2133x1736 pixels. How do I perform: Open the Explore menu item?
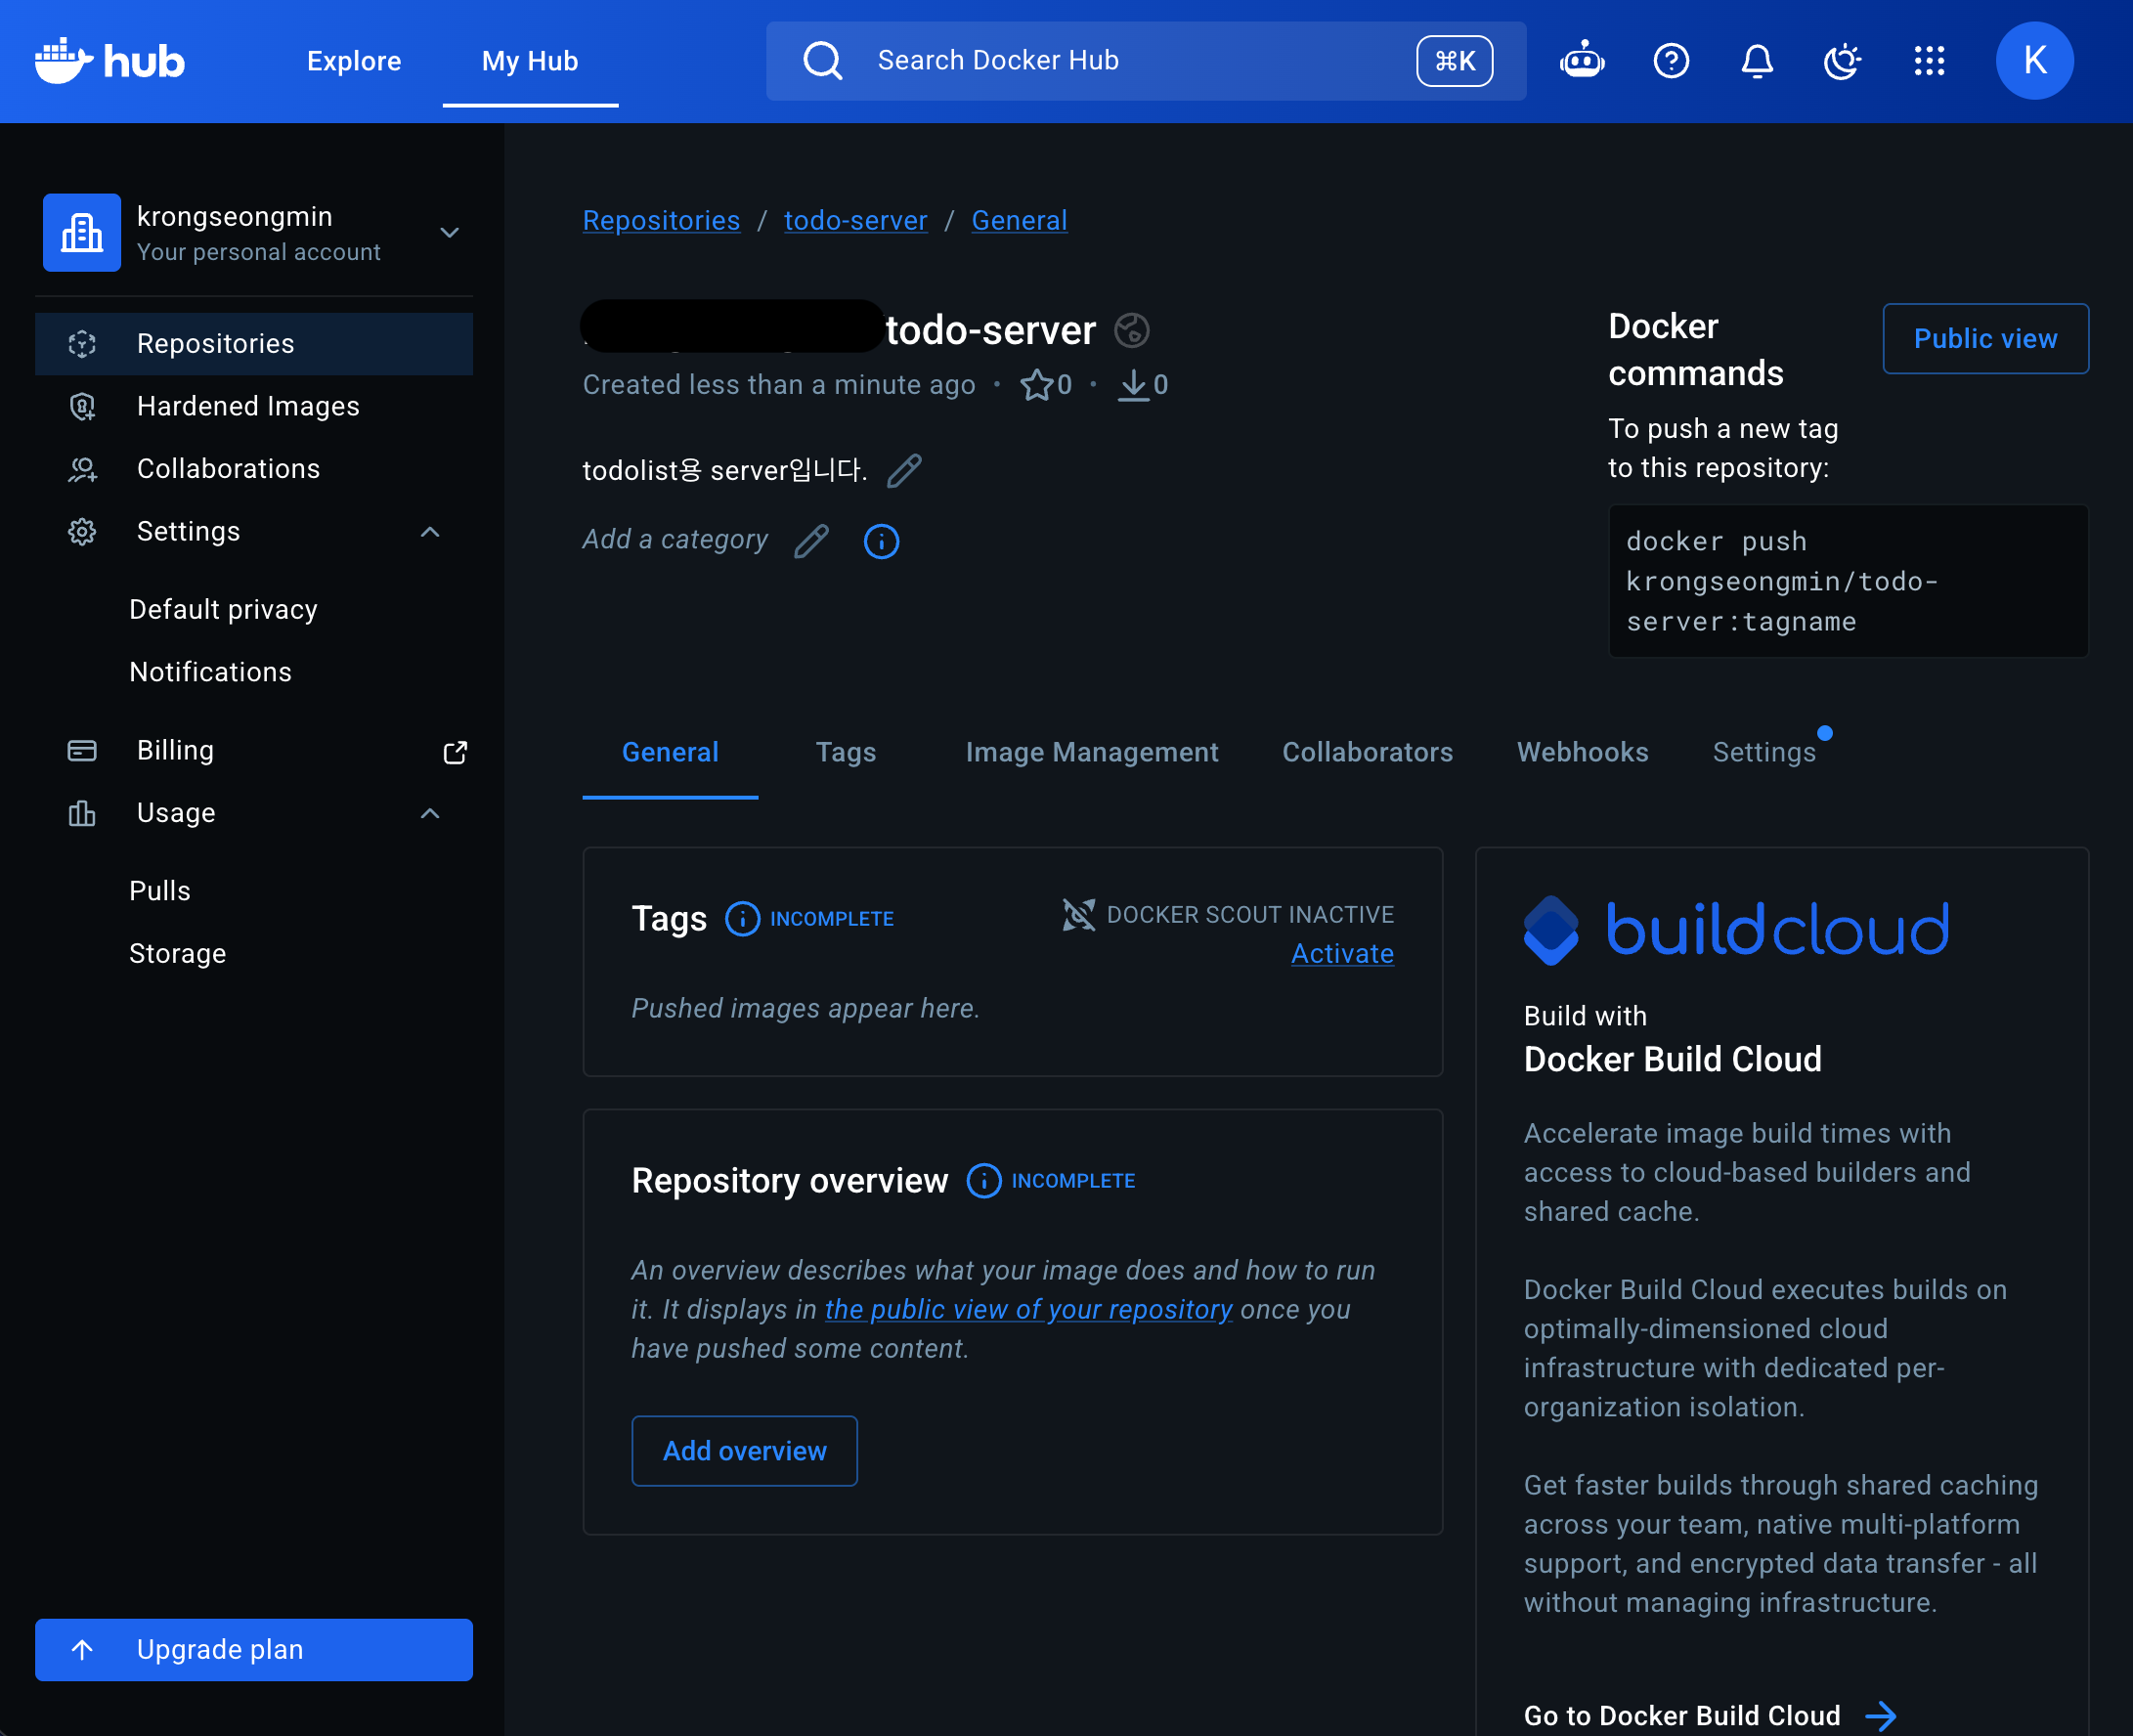pos(354,61)
